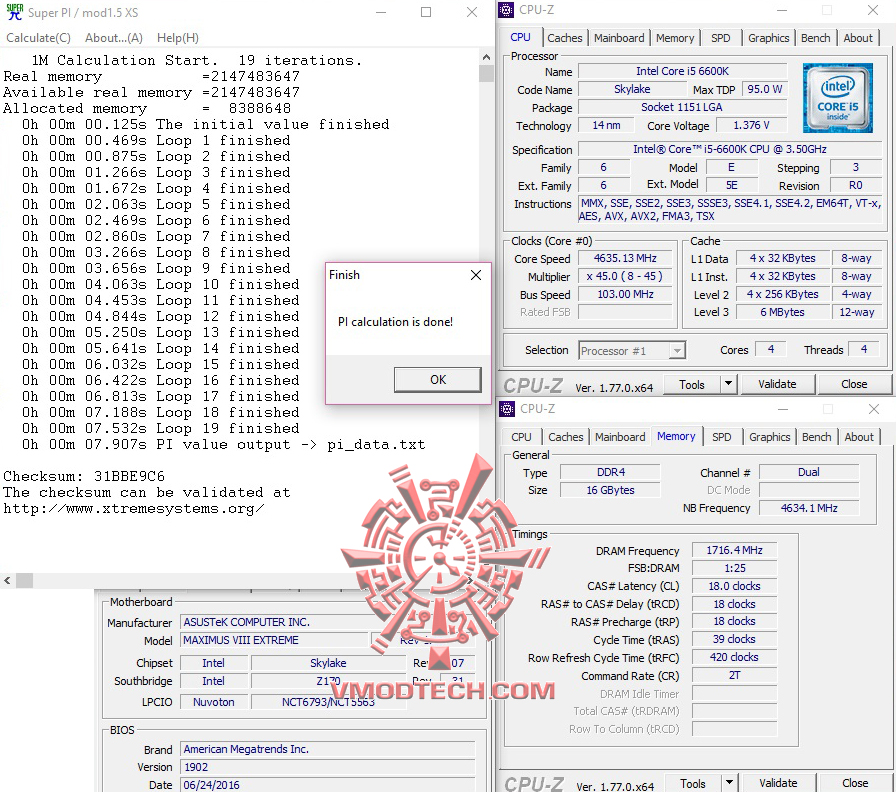Expand Tools dropdown arrow in lower CPU-Z window
The image size is (896, 792).
[x=730, y=783]
